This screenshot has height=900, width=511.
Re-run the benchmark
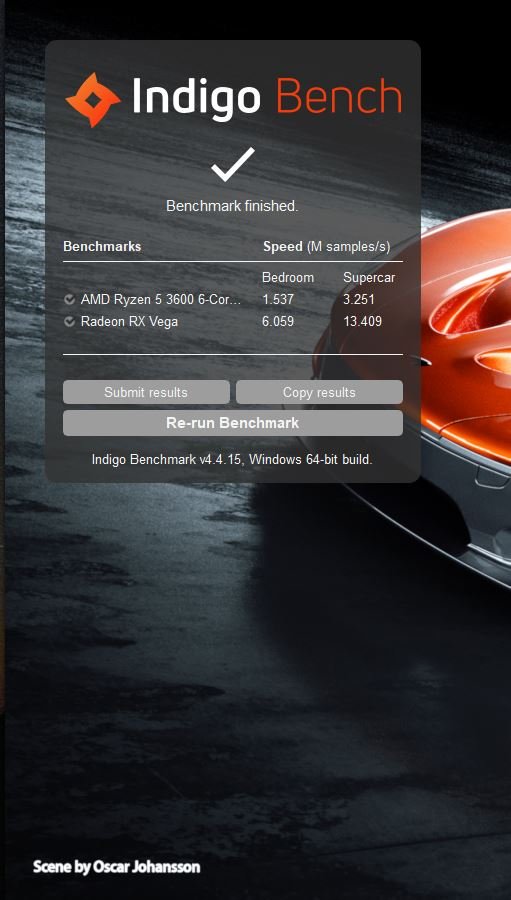click(x=233, y=423)
